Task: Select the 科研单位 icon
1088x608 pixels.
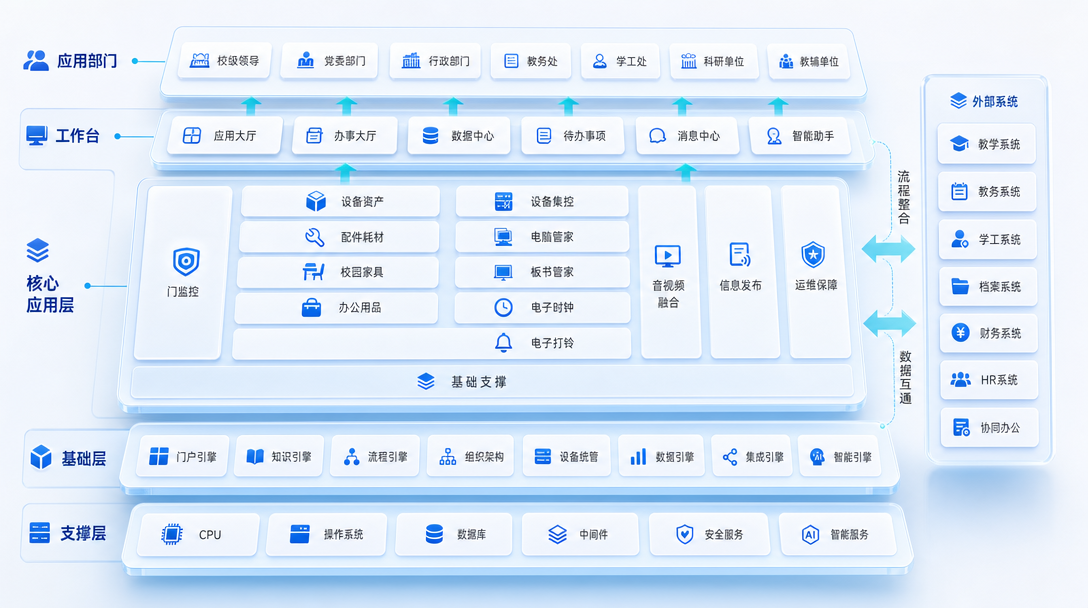Action: pyautogui.click(x=688, y=61)
